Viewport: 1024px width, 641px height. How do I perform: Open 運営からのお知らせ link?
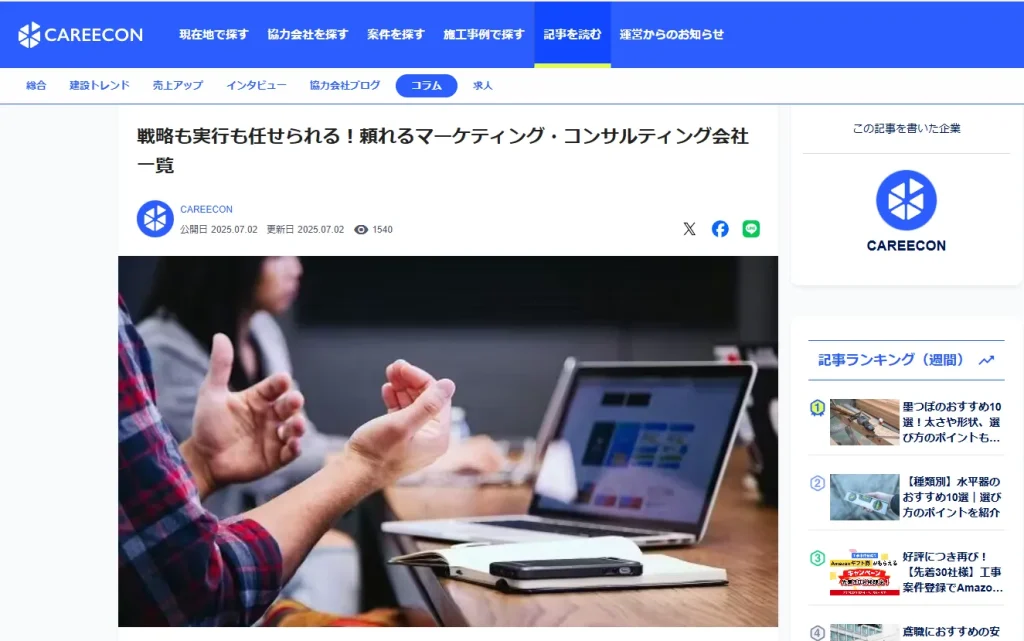[671, 35]
